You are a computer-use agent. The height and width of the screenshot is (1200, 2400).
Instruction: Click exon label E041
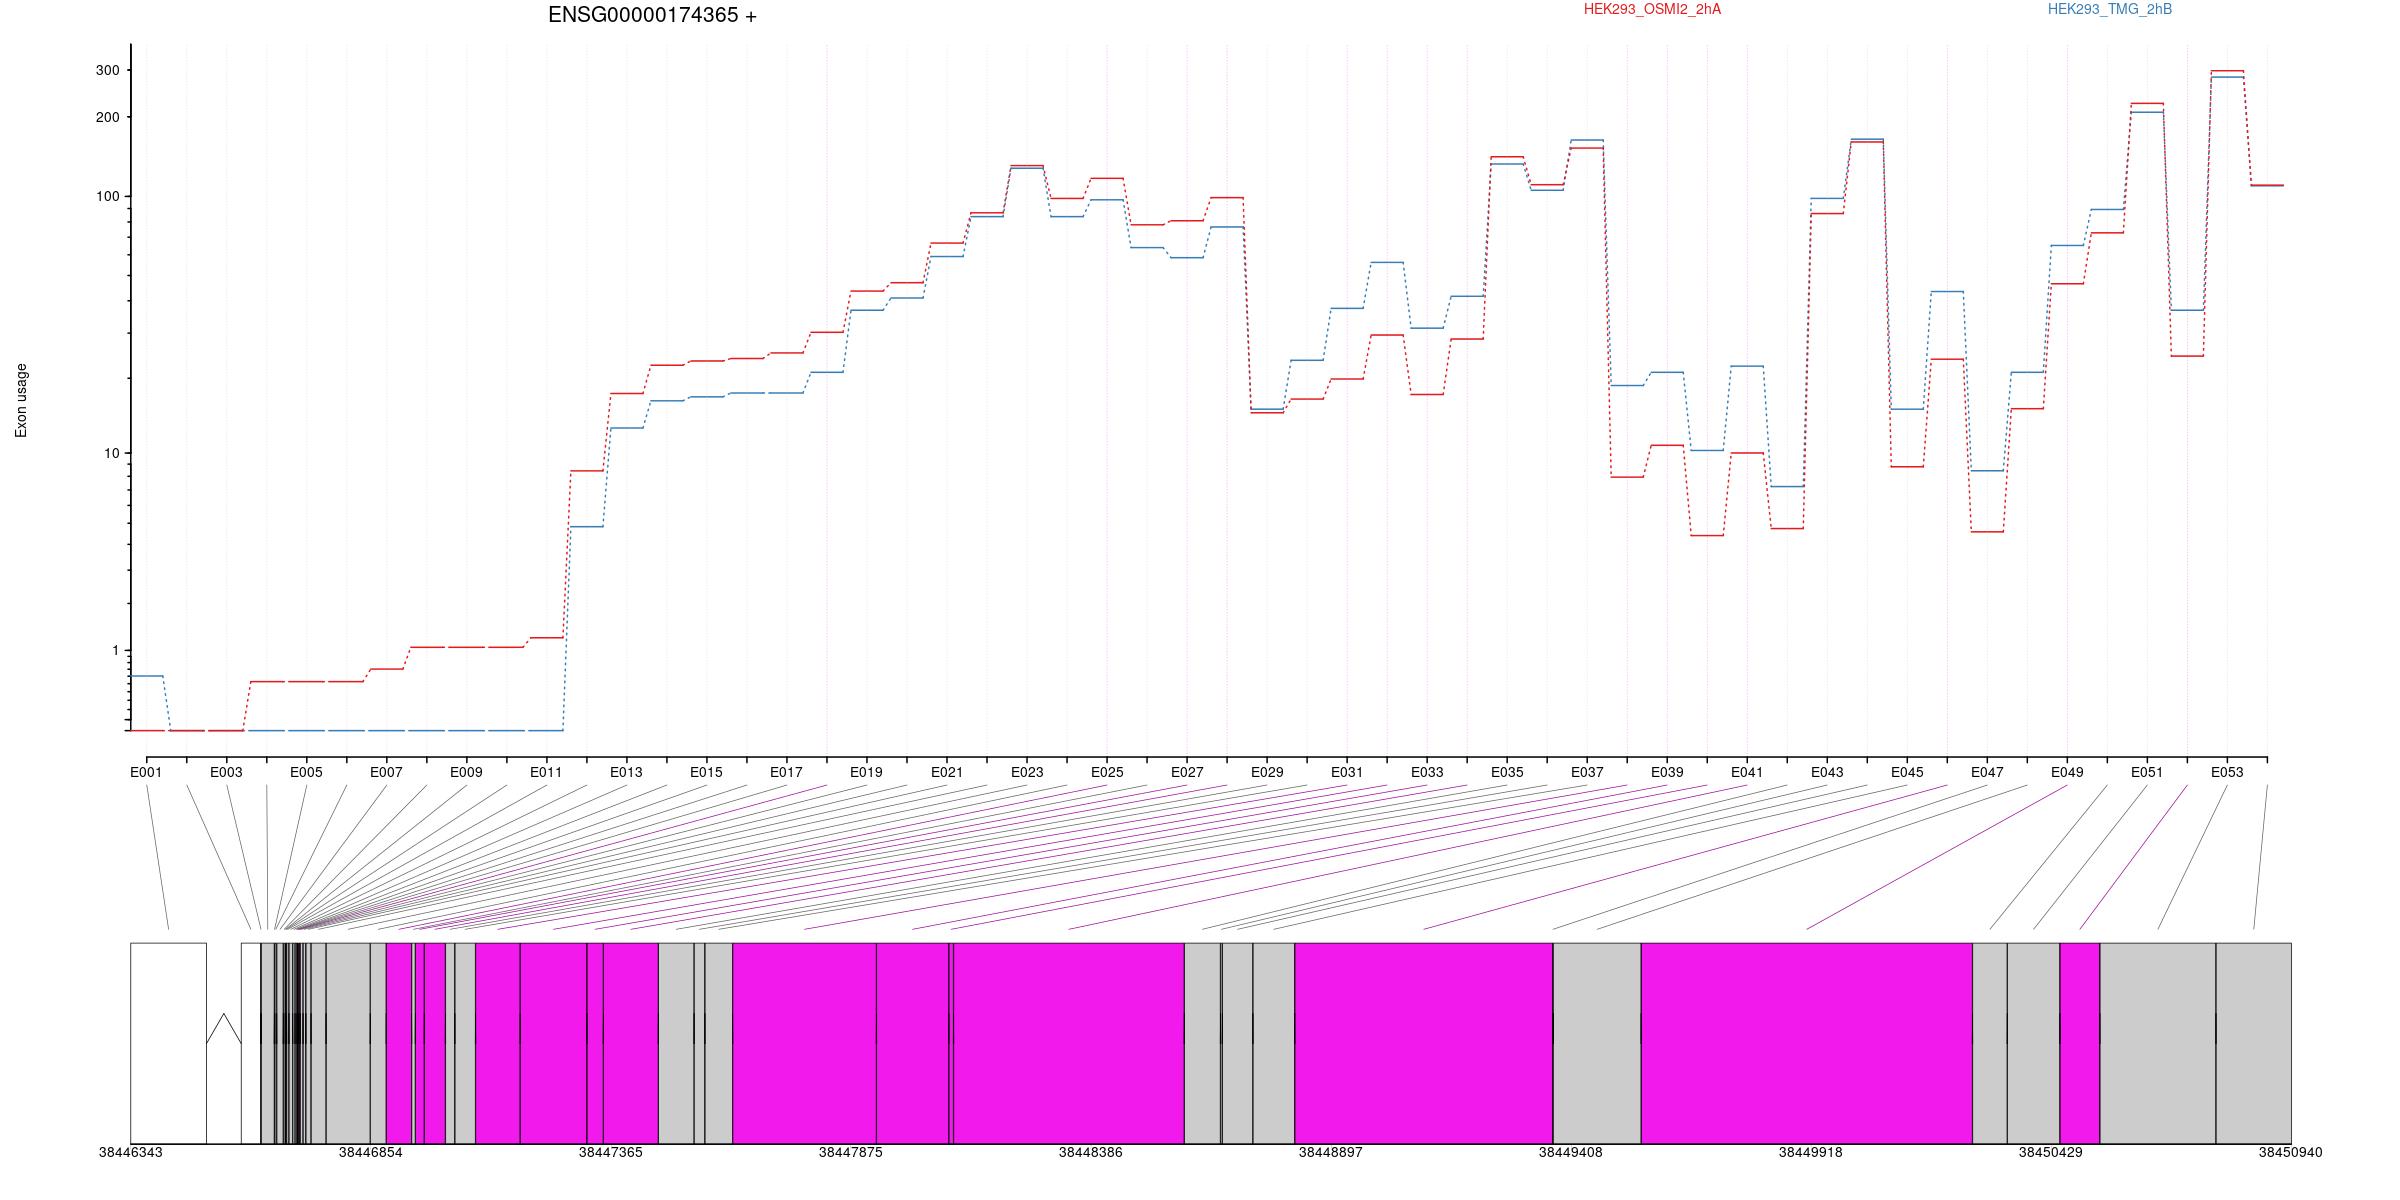[x=1747, y=772]
